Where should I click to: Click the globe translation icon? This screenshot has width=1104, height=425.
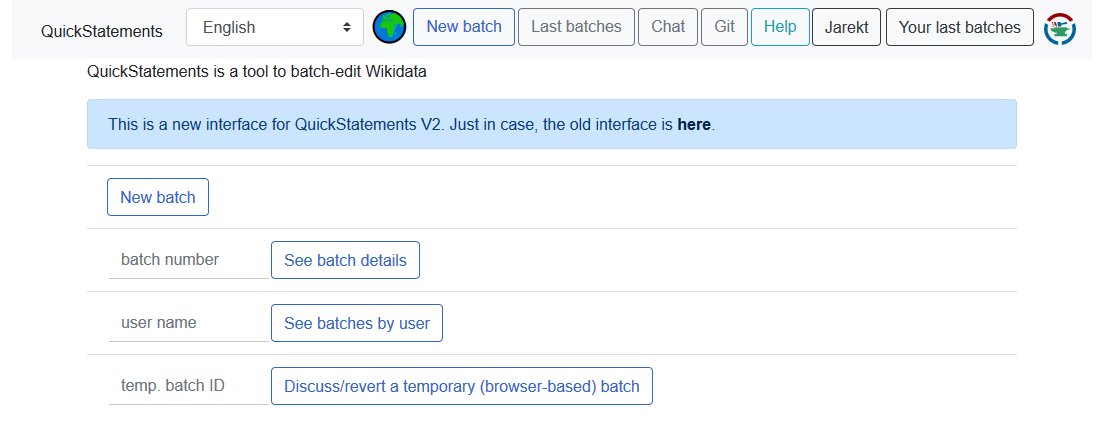(389, 28)
